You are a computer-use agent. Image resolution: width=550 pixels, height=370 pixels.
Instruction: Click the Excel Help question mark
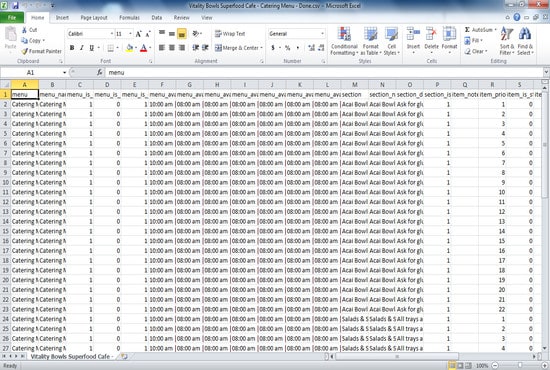point(517,17)
